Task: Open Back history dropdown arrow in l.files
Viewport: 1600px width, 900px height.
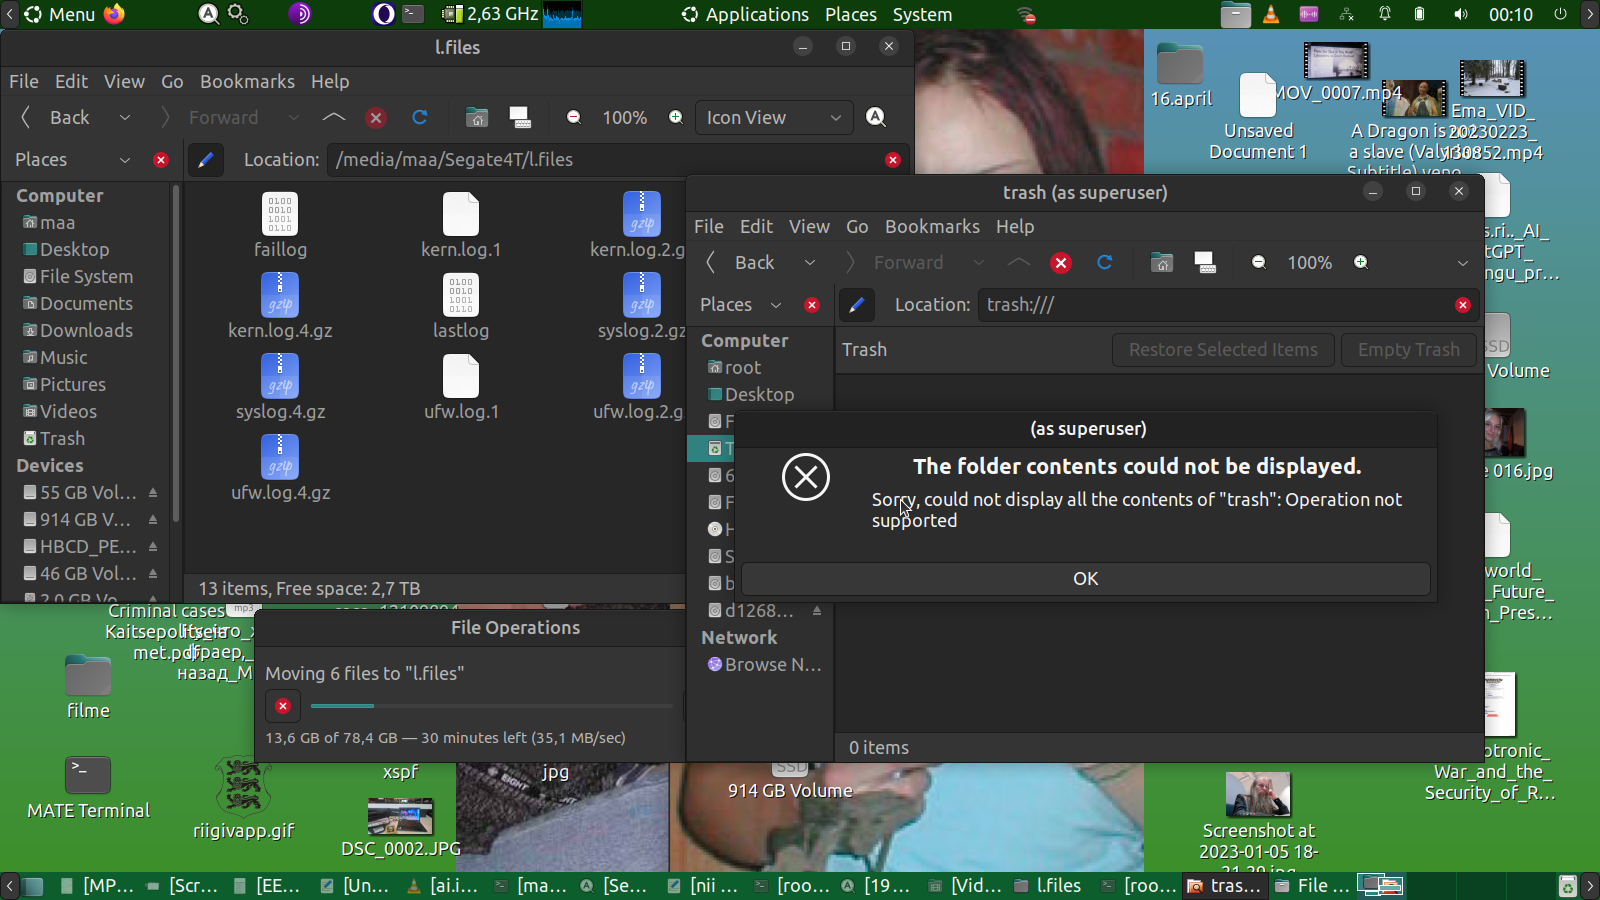Action: (125, 118)
